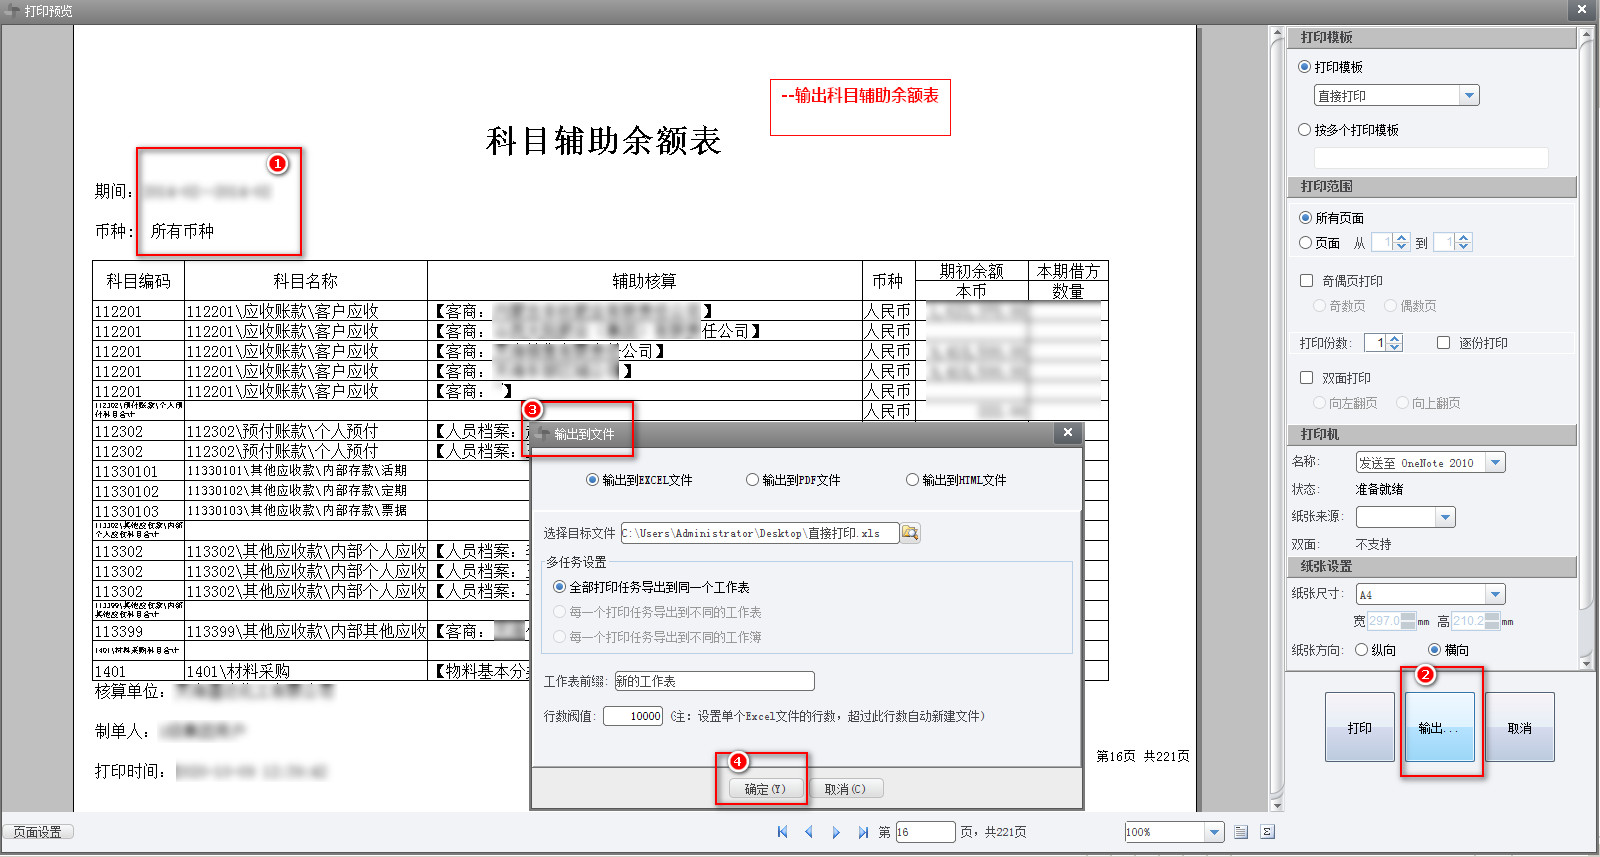Screen dimensions: 1600x857
Task: Select 输出到PDF文件 radio option
Action: click(753, 480)
